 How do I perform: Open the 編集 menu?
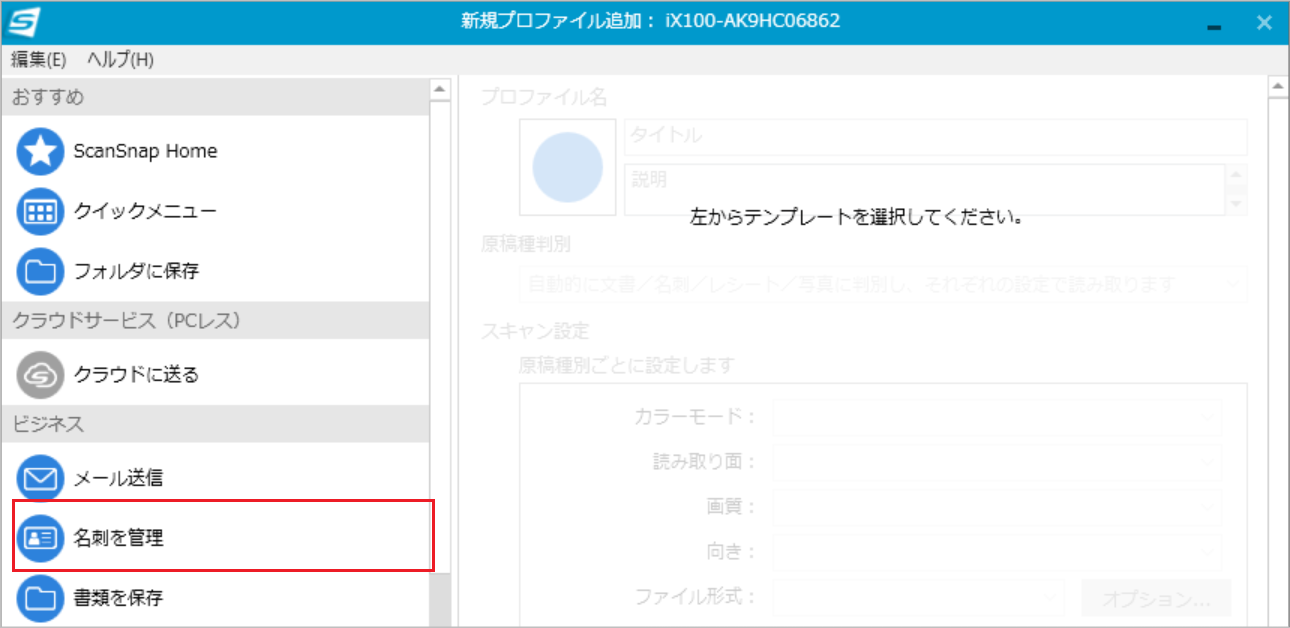coord(38,59)
